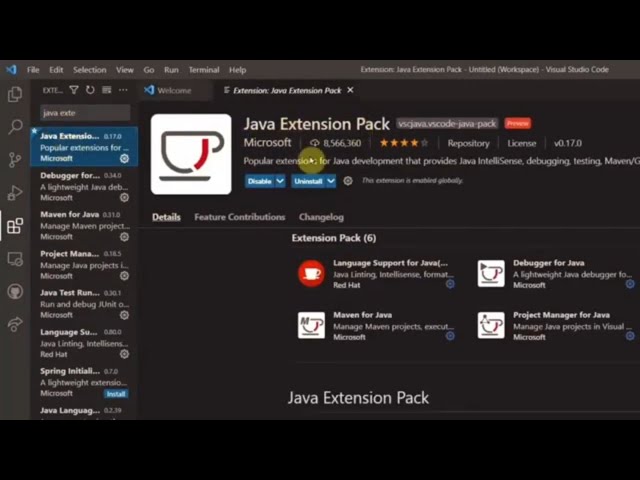Screen dimensions: 640x480
Task: Open gear menu for Java Extension Pack list item
Action: (124, 159)
